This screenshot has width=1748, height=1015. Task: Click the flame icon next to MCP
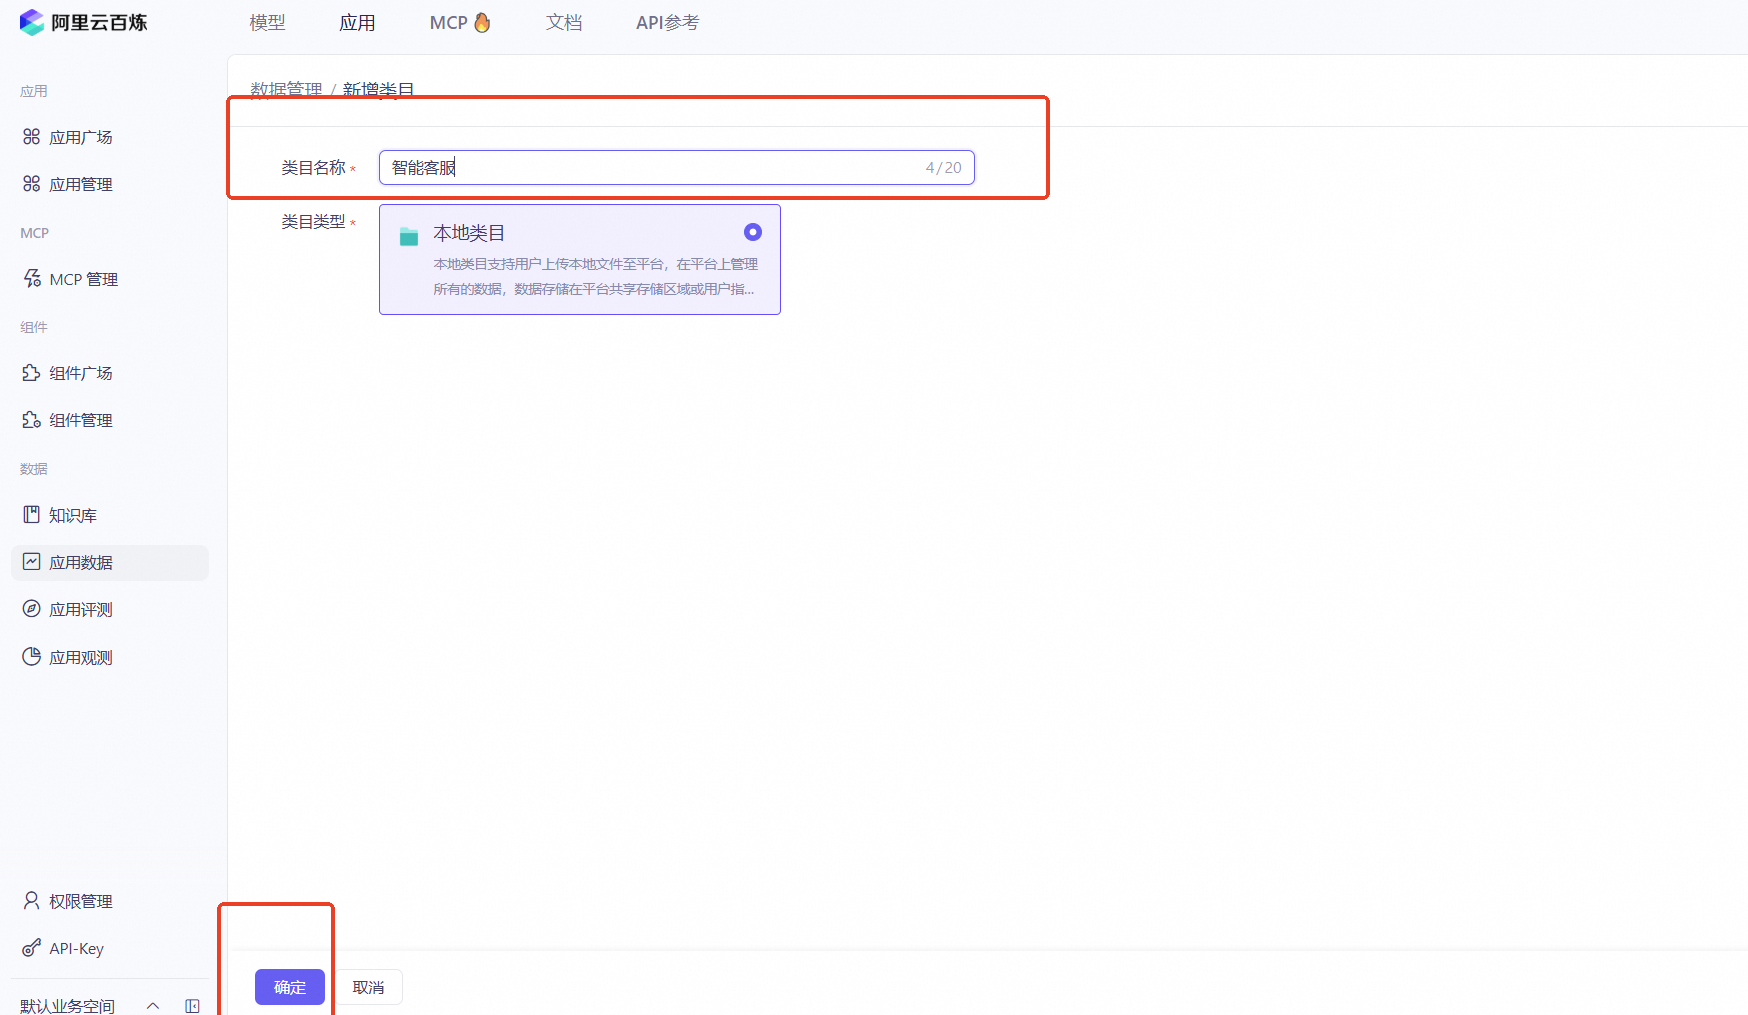(x=482, y=22)
